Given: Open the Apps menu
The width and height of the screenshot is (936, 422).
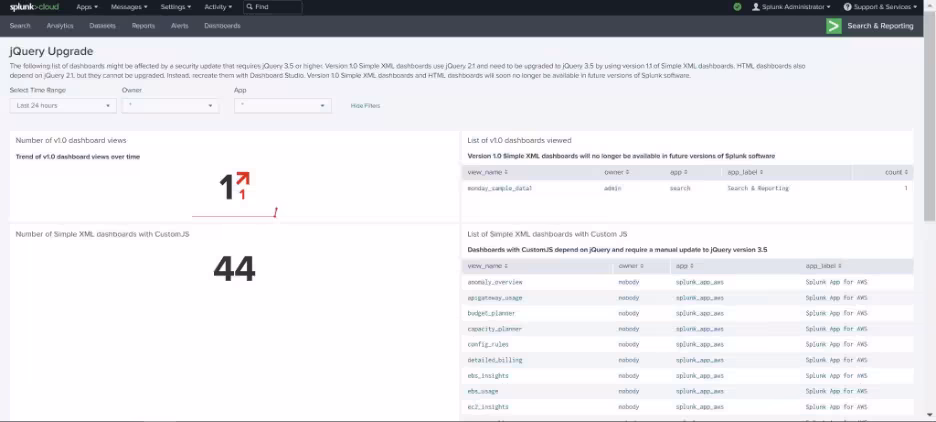Looking at the screenshot, I should coord(87,7).
